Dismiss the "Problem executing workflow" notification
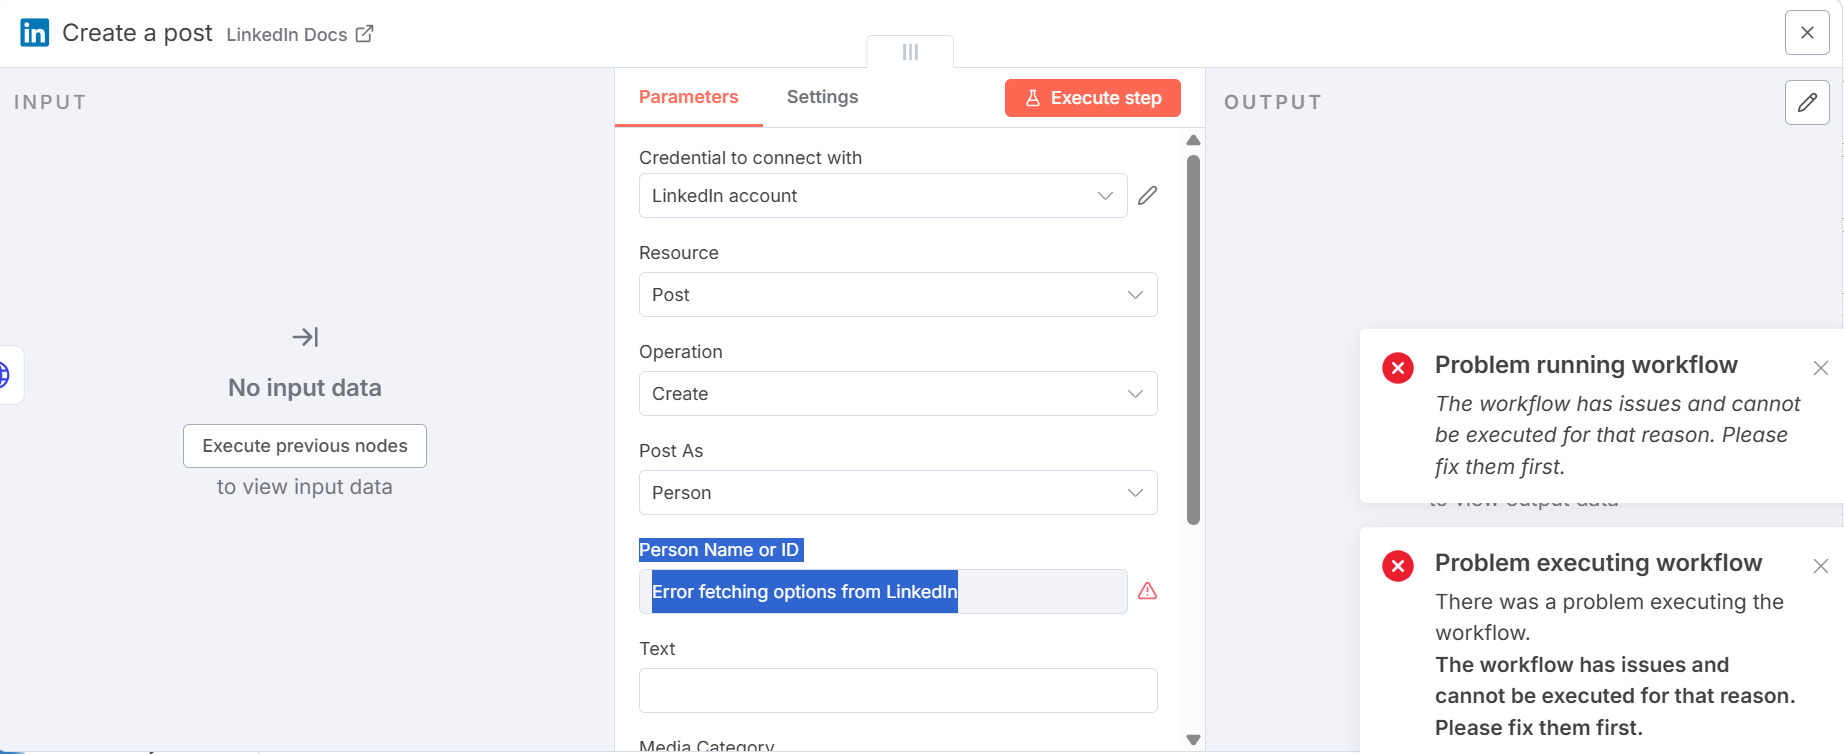The height and width of the screenshot is (754, 1844). pos(1821,566)
